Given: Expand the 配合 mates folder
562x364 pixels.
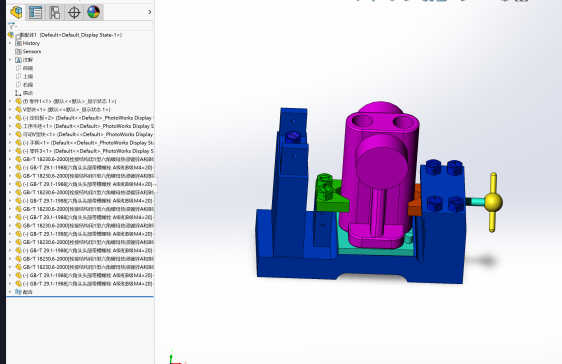Looking at the screenshot, I should point(10,292).
